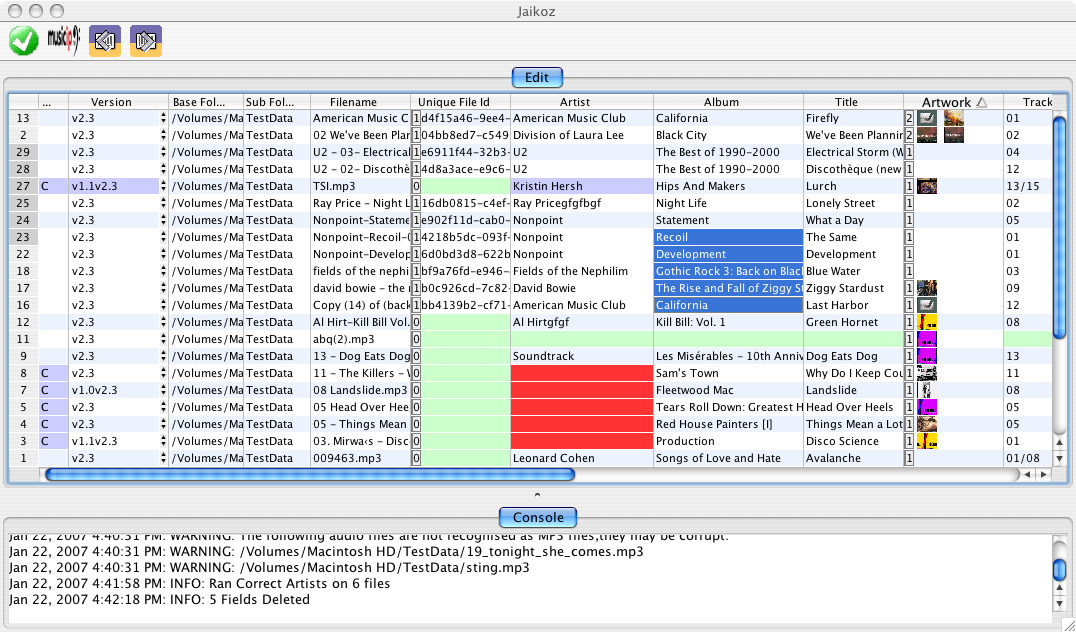Click the Edit panel button

pos(537,77)
